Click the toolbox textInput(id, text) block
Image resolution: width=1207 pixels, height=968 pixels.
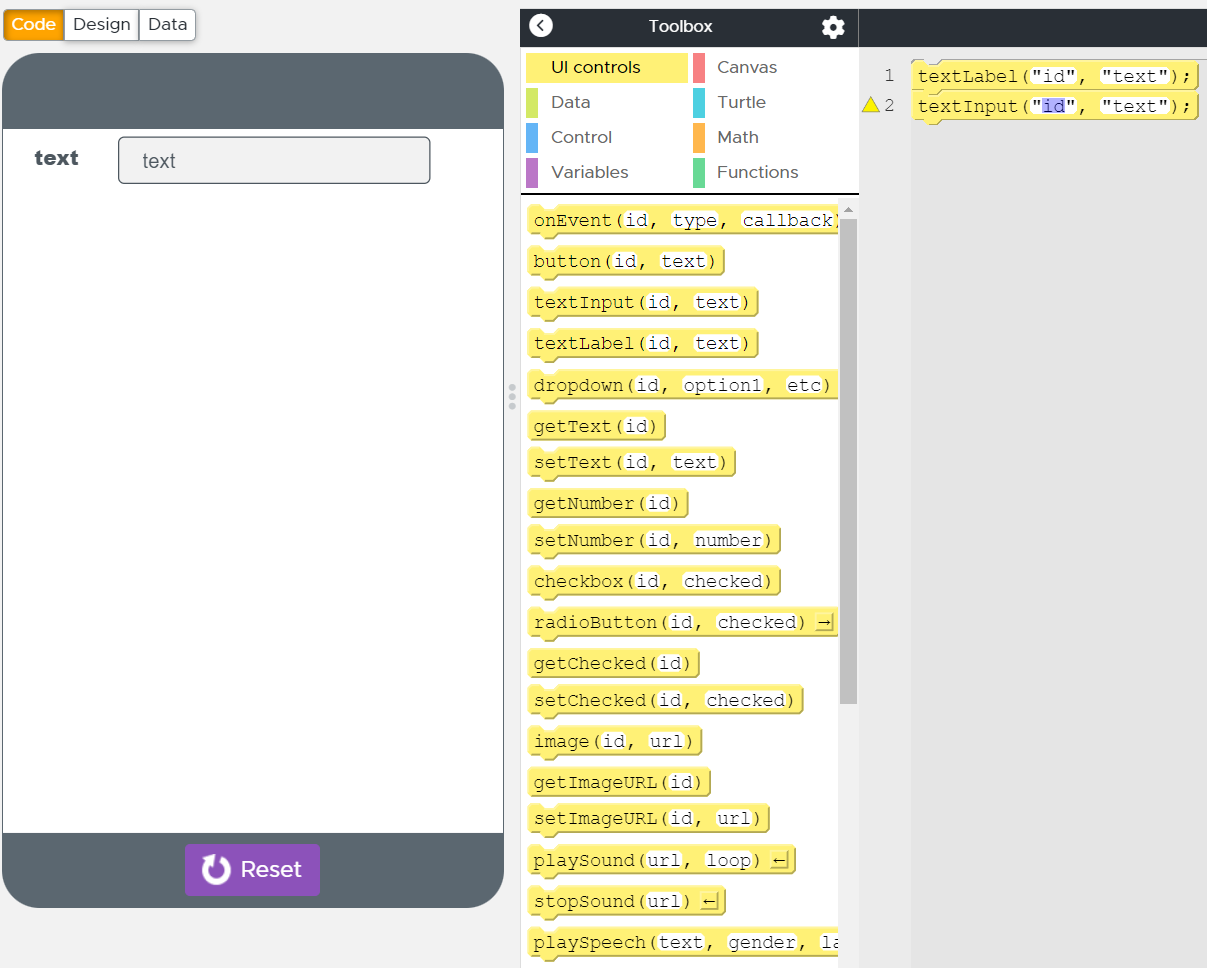pyautogui.click(x=643, y=303)
